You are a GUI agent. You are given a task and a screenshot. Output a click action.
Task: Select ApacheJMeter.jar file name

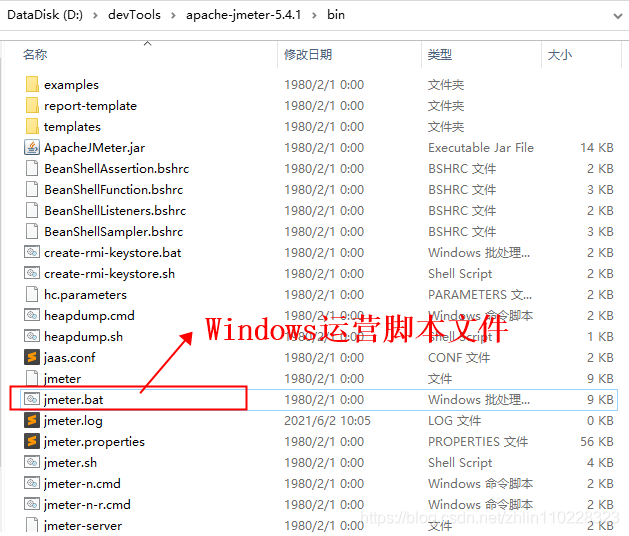click(x=95, y=148)
